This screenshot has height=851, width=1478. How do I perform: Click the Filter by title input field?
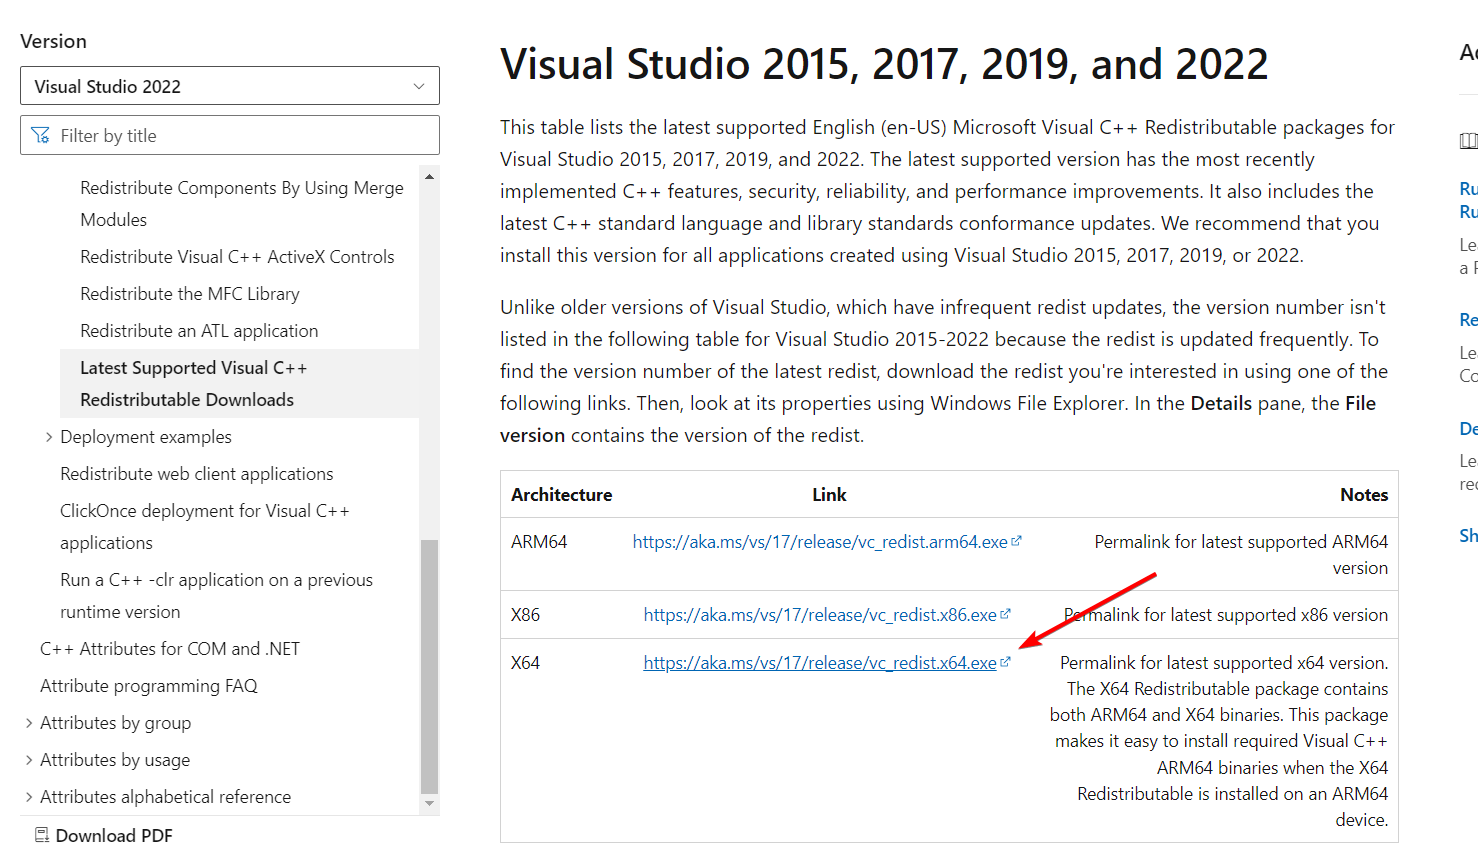[x=229, y=135]
